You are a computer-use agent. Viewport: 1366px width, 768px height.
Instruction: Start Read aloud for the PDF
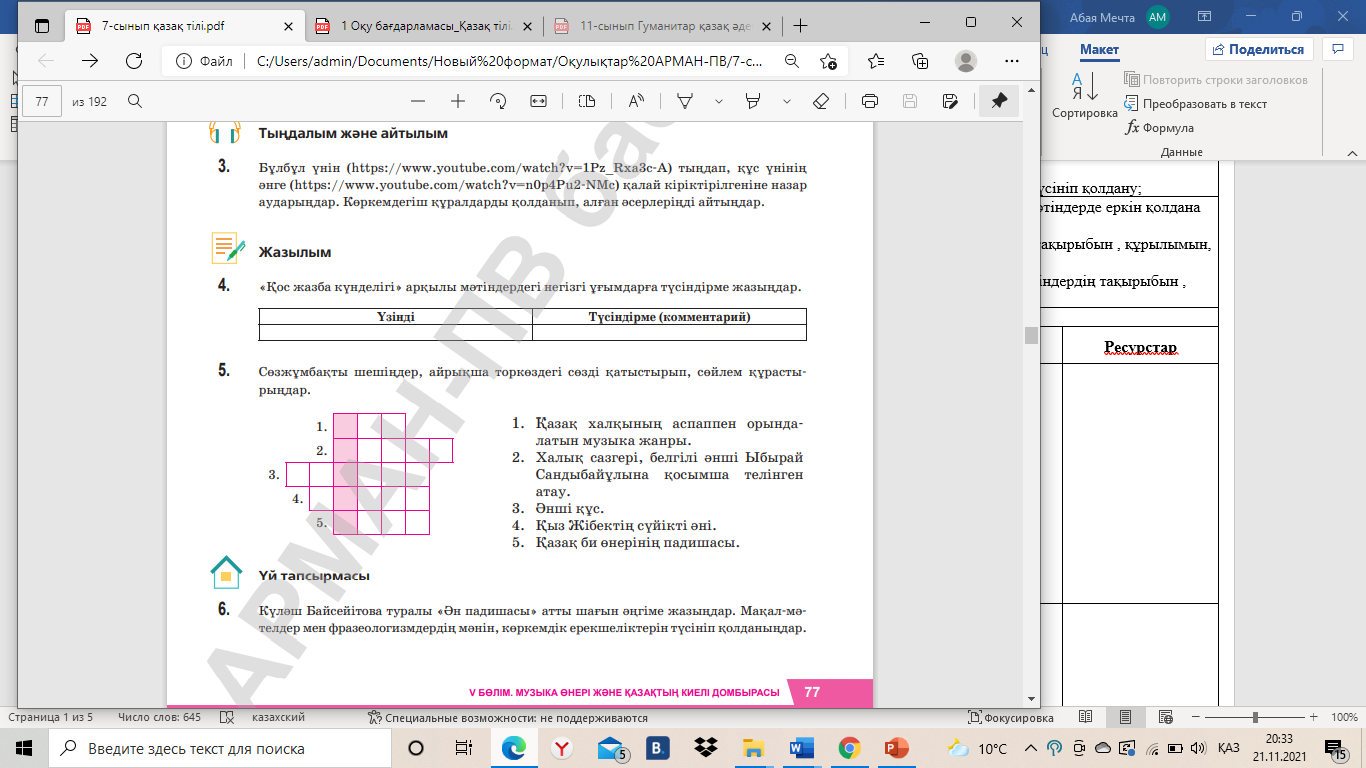pos(636,101)
